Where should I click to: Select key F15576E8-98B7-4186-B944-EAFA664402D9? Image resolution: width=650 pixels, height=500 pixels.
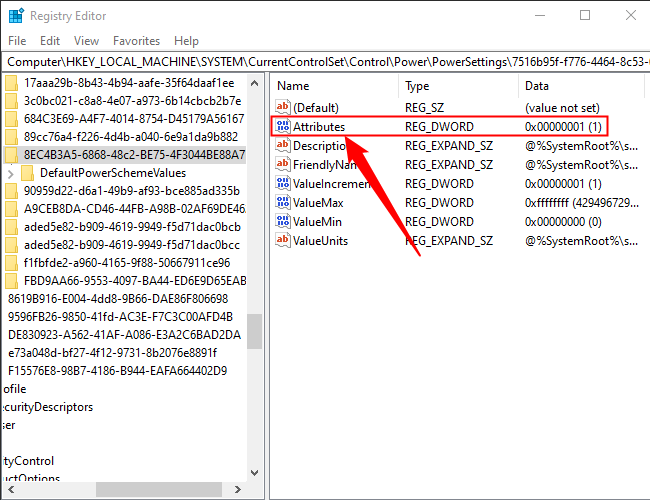click(117, 370)
